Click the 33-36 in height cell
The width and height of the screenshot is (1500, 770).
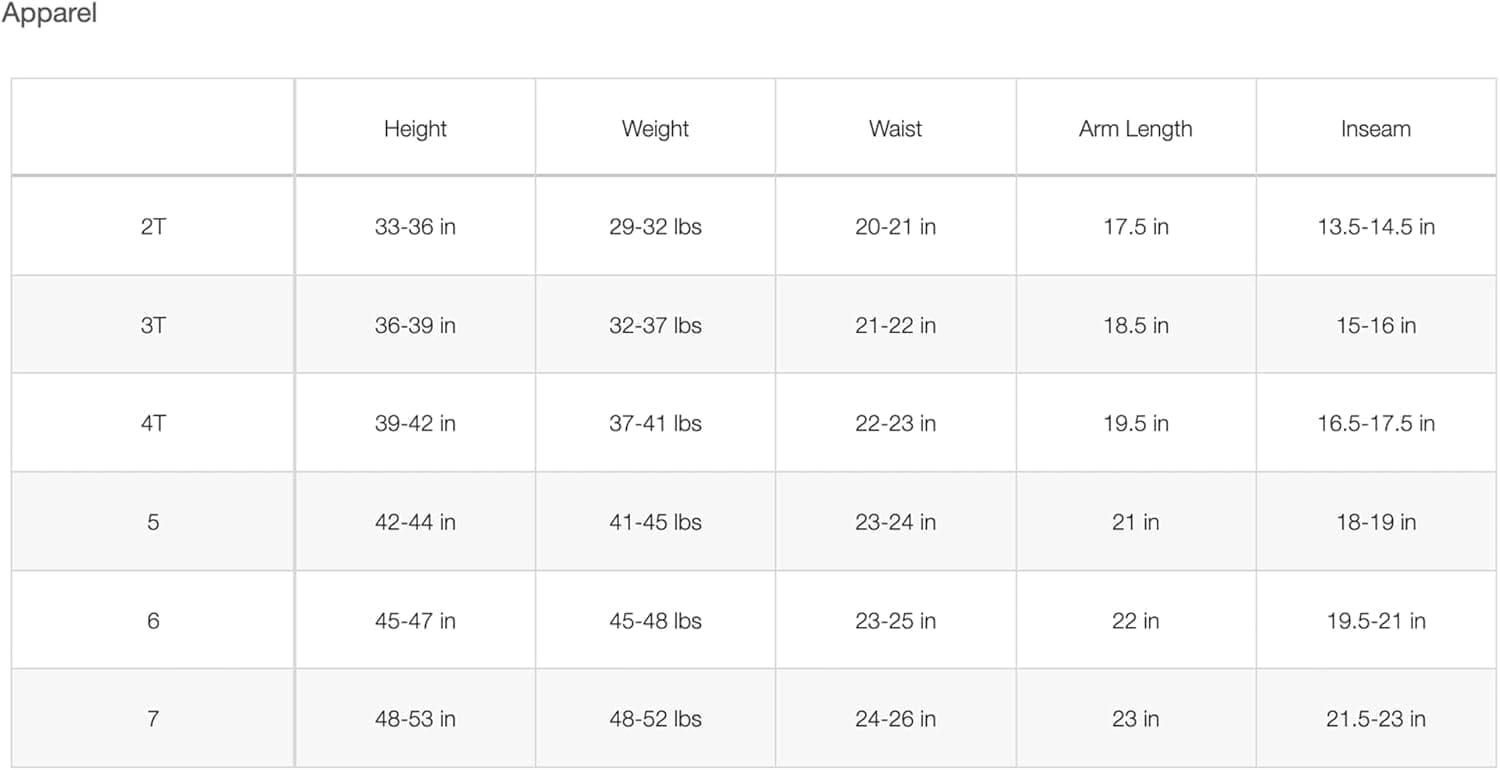click(415, 227)
